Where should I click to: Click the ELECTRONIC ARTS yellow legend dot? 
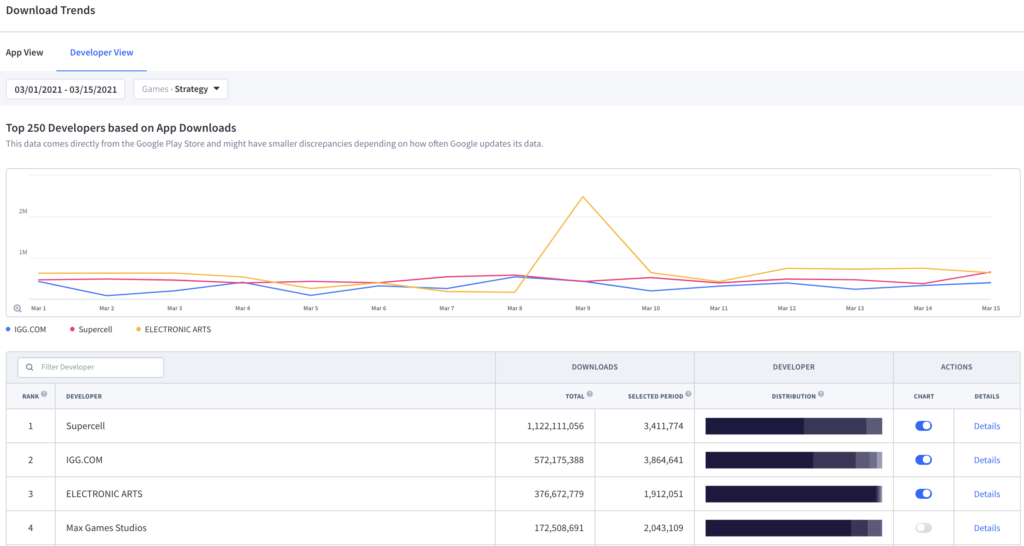point(138,329)
